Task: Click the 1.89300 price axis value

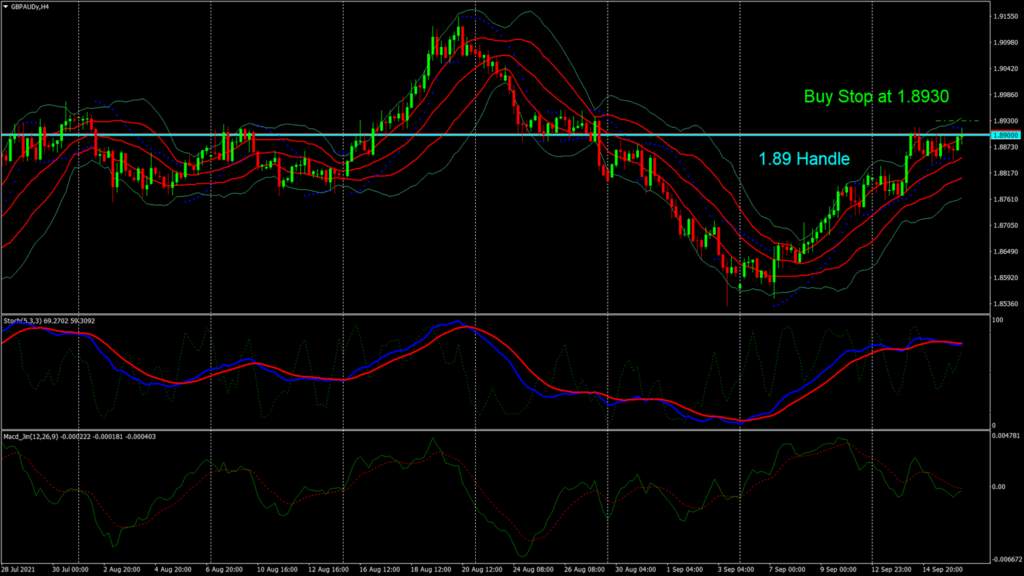Action: click(1006, 121)
